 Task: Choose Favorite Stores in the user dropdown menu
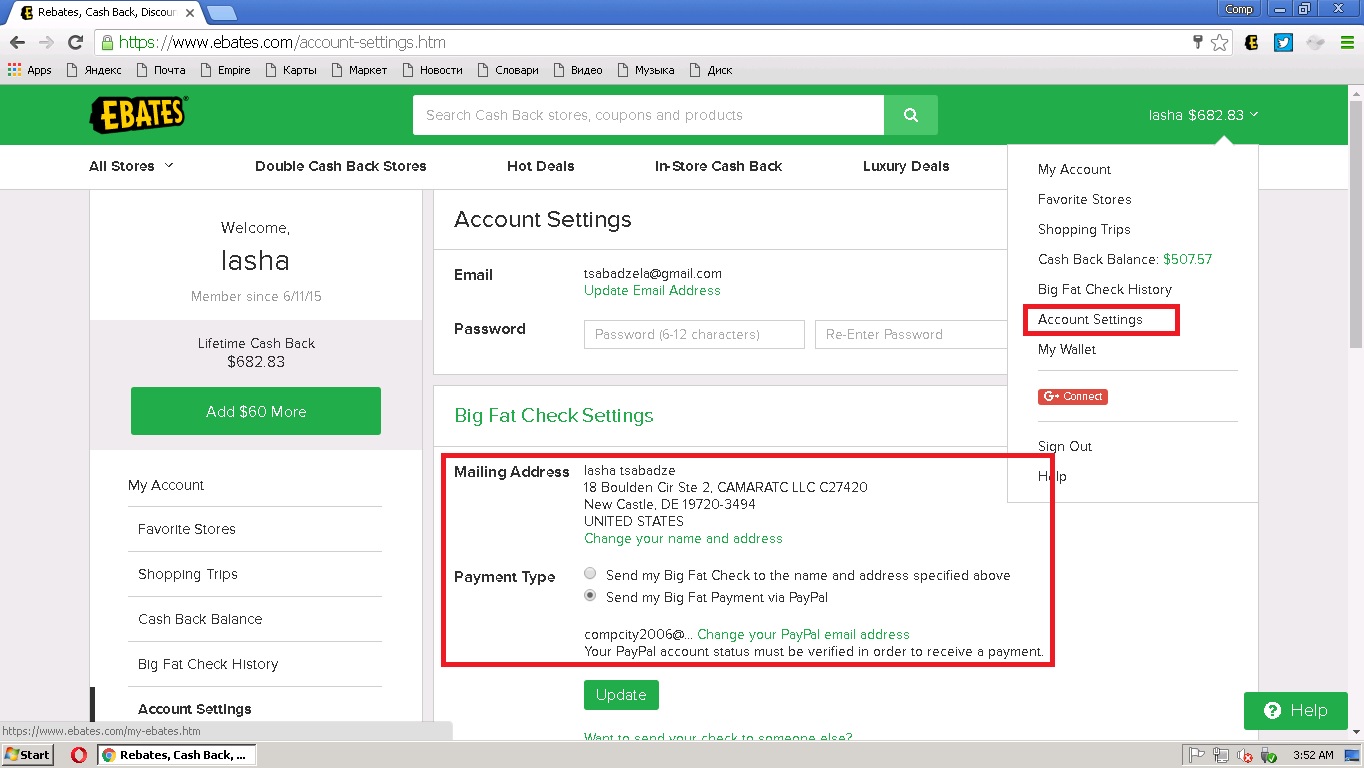click(x=1085, y=200)
